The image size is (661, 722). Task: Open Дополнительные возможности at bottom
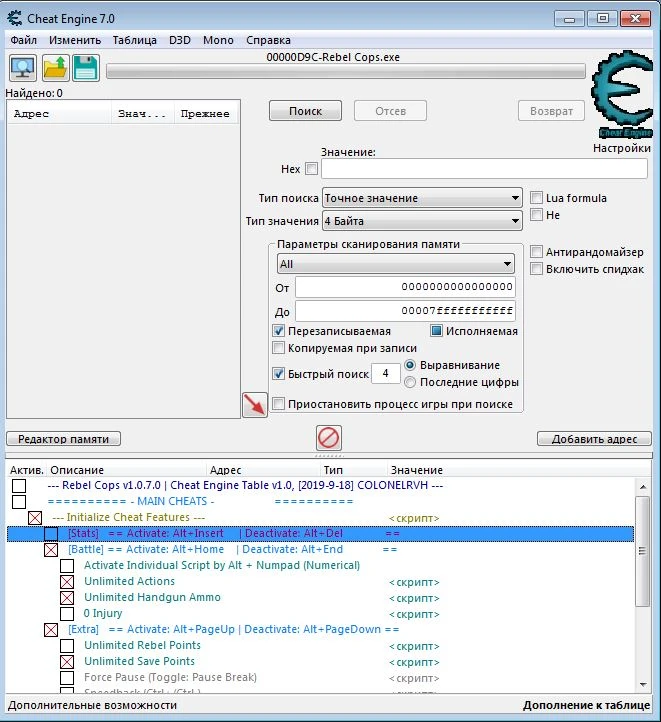click(92, 705)
